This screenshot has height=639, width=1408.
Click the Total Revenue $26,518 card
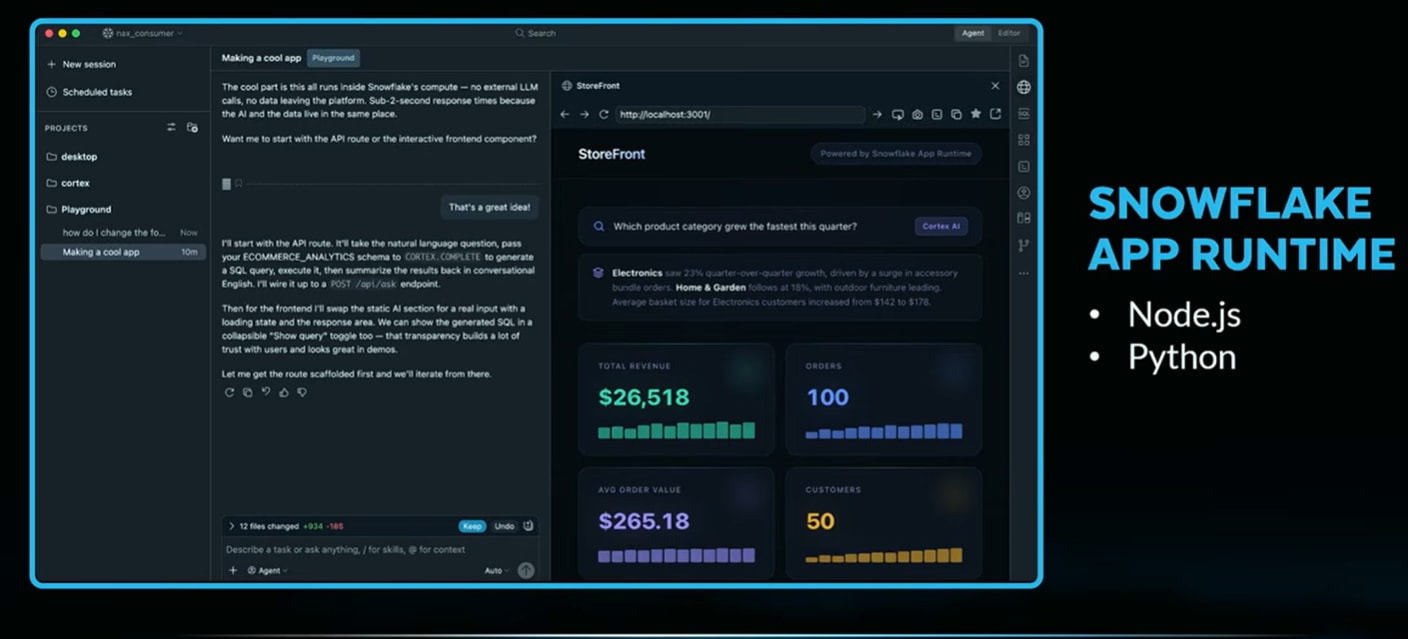tap(676, 400)
